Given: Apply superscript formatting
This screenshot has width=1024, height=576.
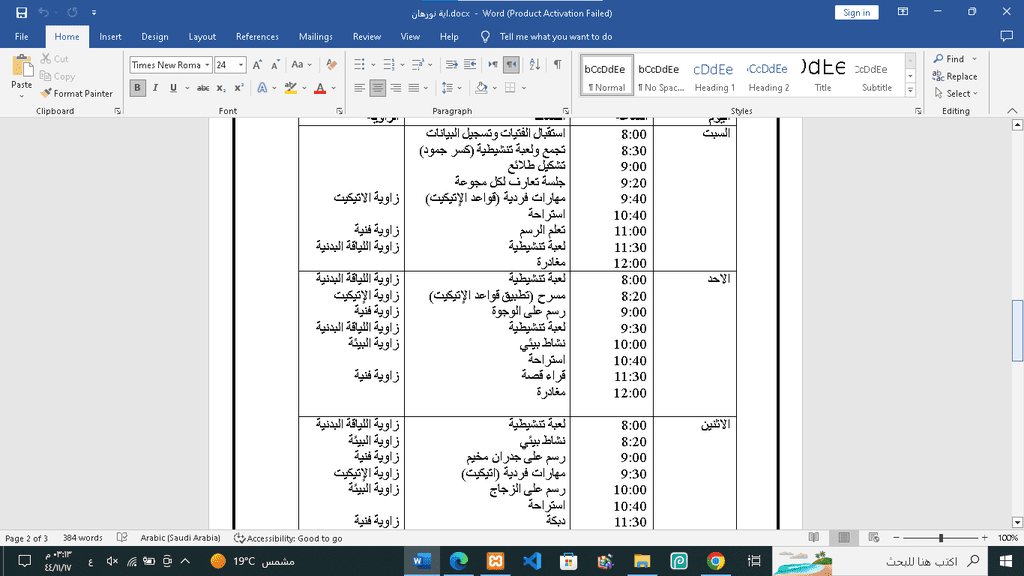Looking at the screenshot, I should pos(239,88).
